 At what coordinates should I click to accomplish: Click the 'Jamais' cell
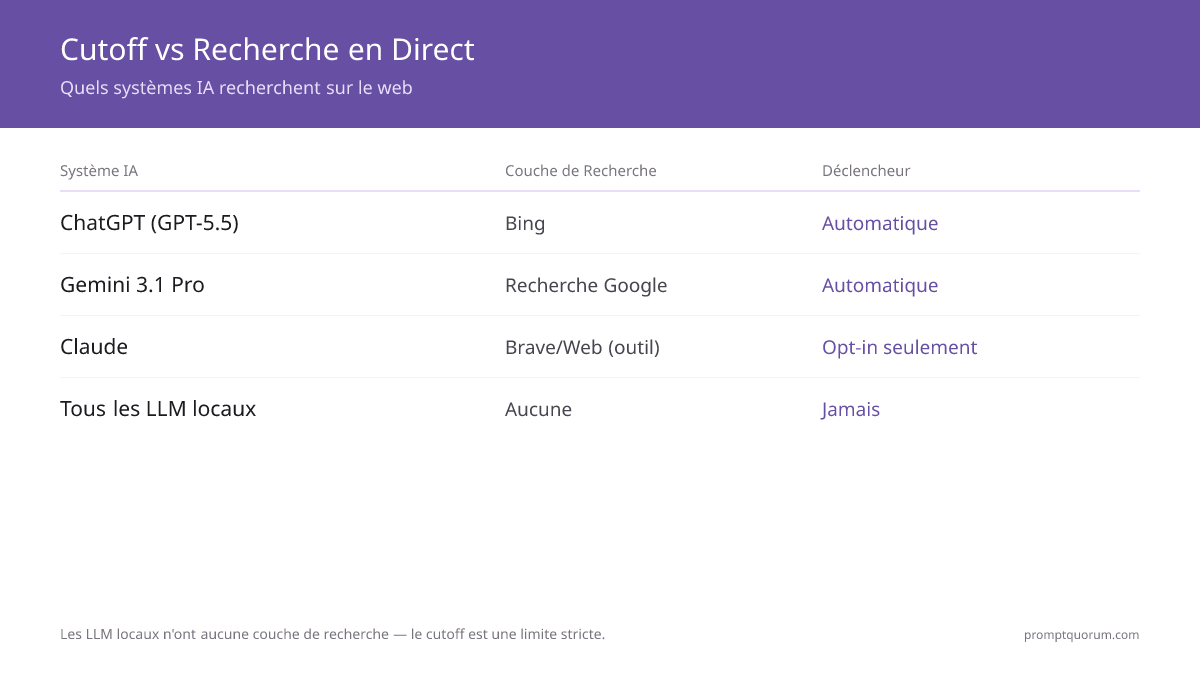point(851,409)
